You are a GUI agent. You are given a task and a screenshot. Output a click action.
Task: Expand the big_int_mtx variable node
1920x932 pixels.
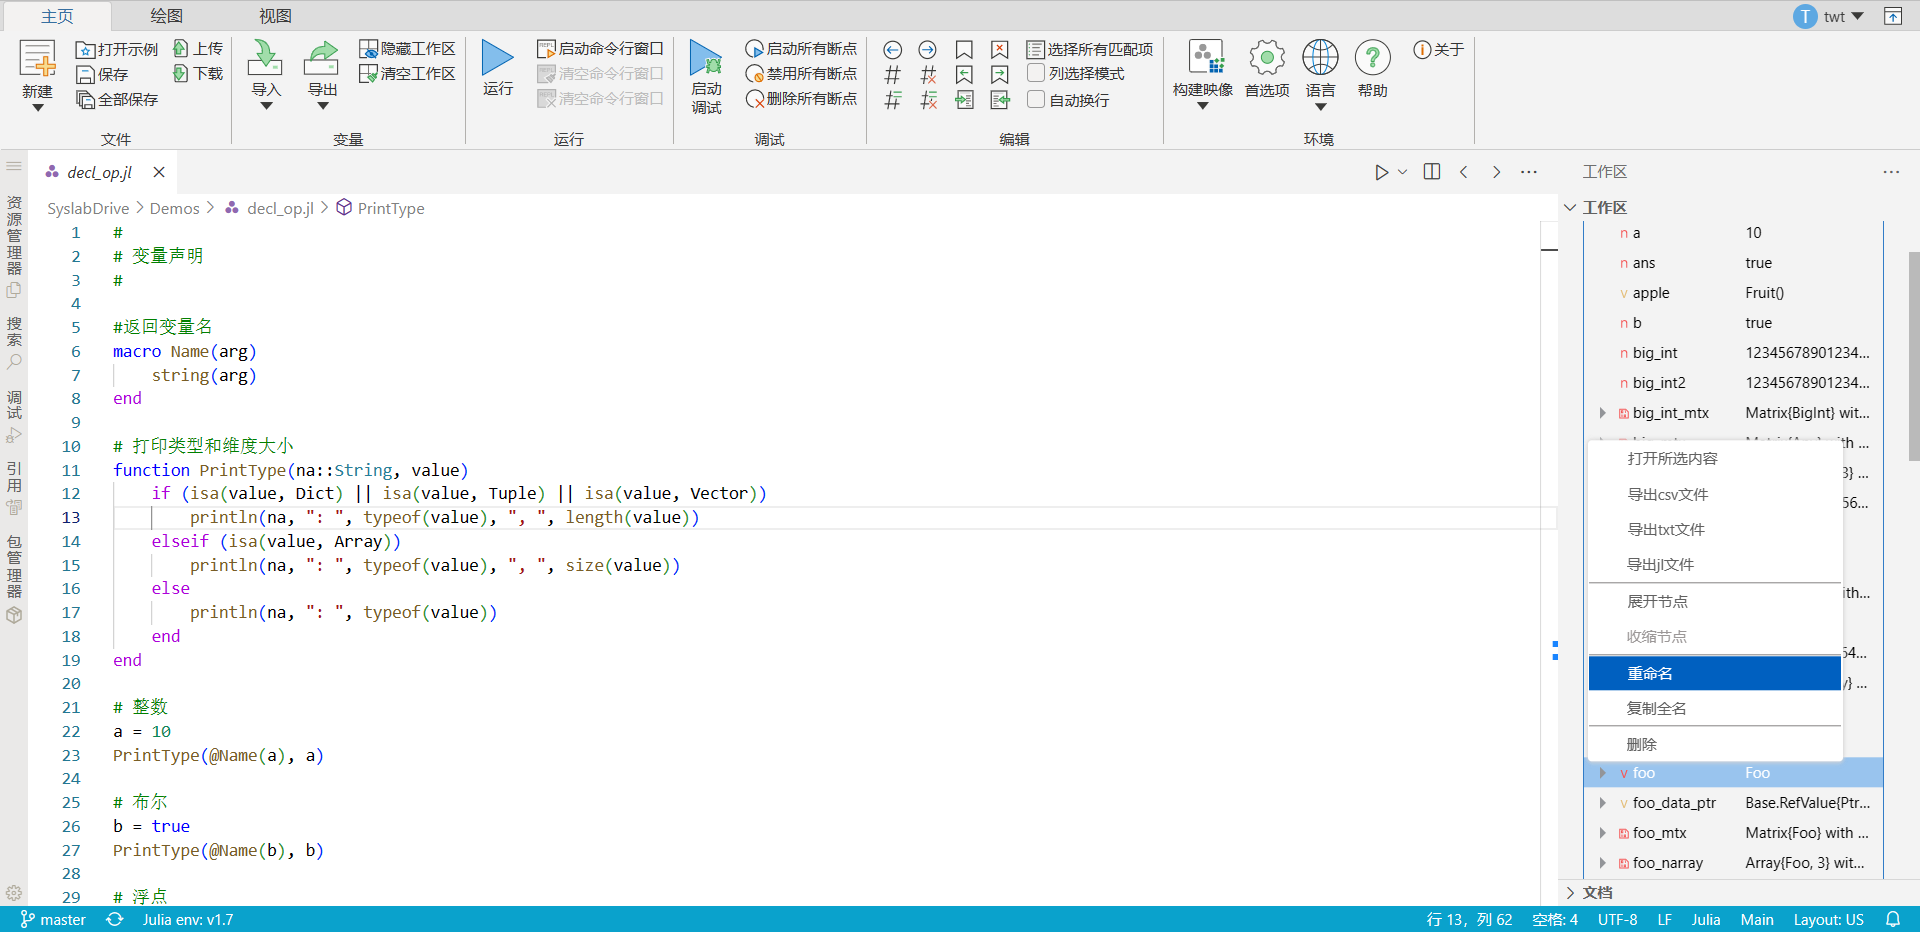[x=1602, y=413]
